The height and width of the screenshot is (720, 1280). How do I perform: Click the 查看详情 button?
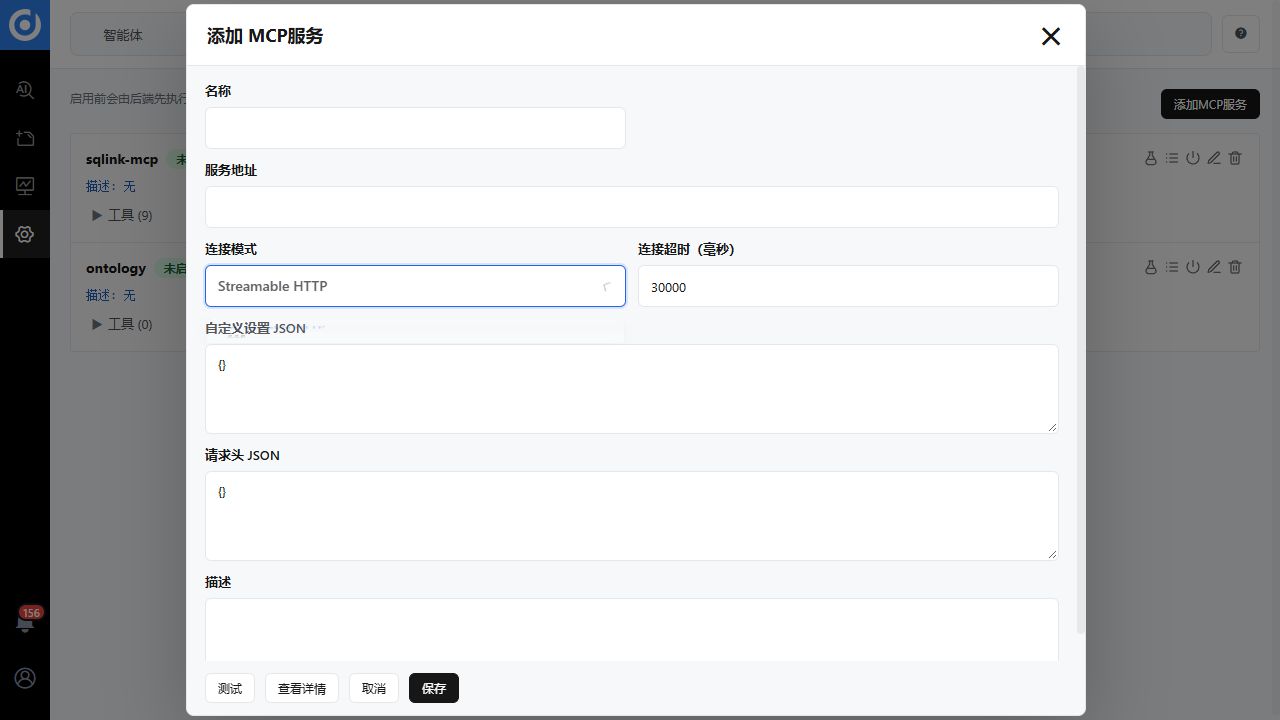click(x=302, y=688)
